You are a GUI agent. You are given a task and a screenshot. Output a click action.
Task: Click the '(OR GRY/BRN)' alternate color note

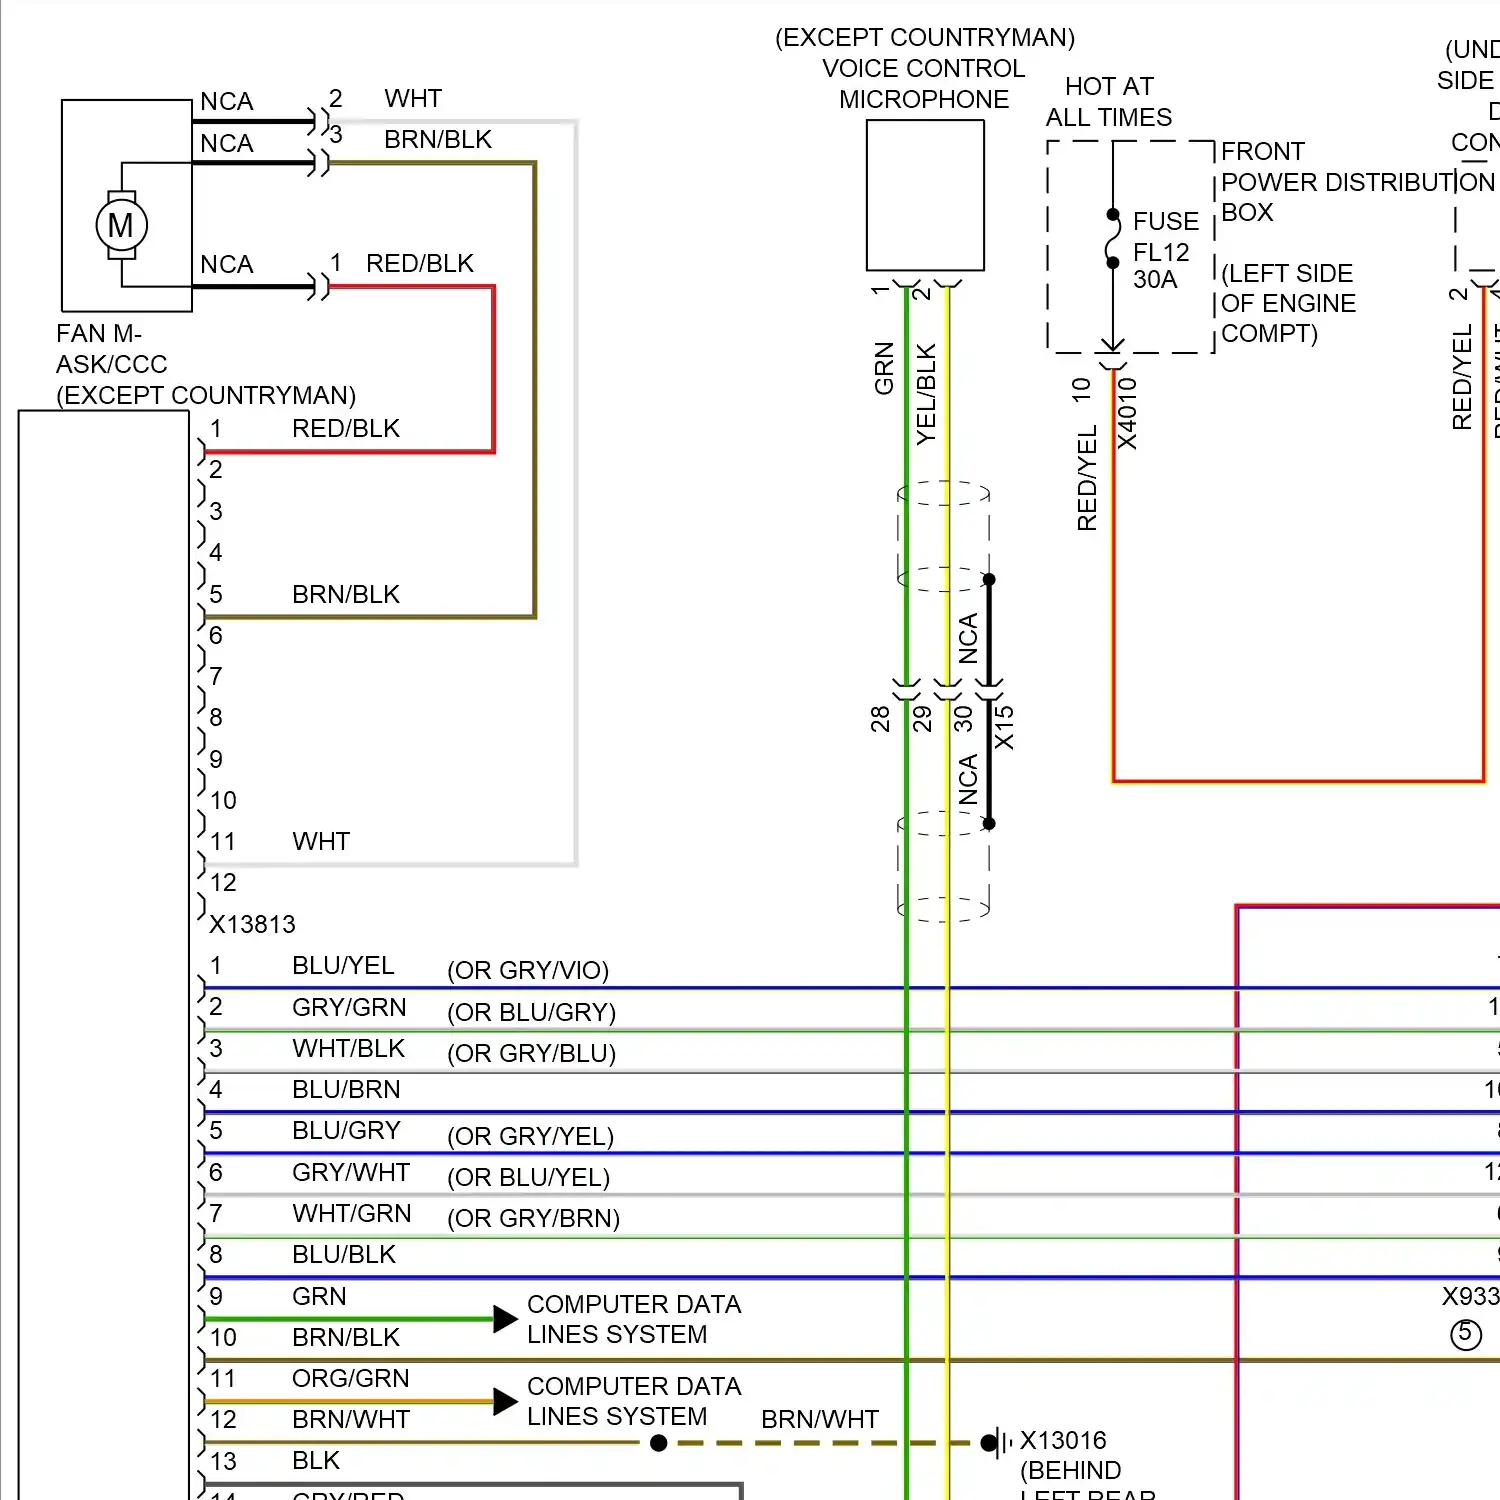[533, 1218]
